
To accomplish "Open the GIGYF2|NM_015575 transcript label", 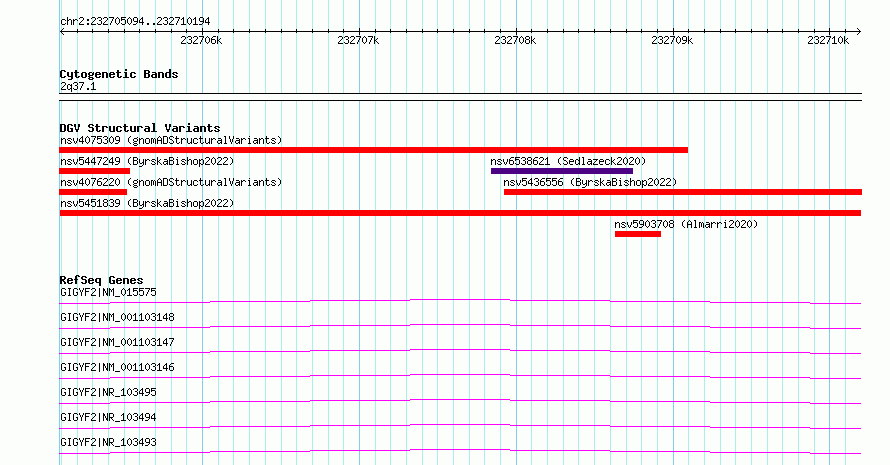I will pyautogui.click(x=108, y=292).
